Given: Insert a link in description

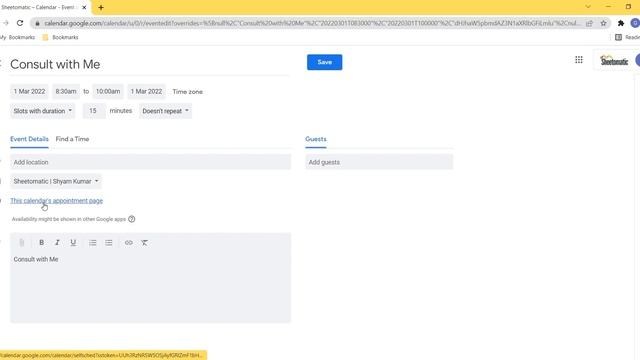Looking at the screenshot, I should coord(129,242).
